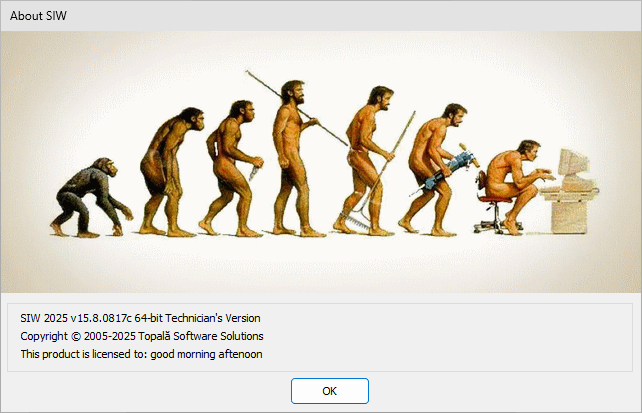Click the chimpanzee figure in the banner

(x=91, y=198)
